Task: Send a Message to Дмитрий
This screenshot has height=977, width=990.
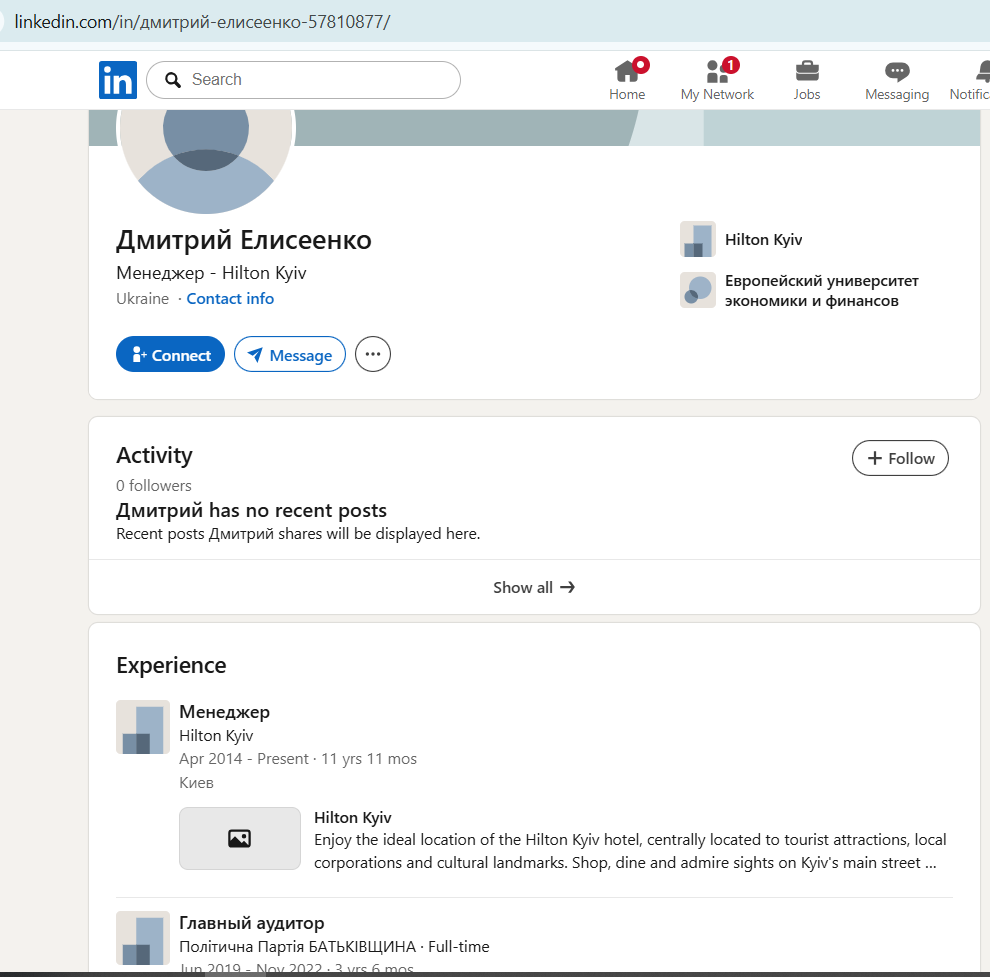Action: (289, 354)
